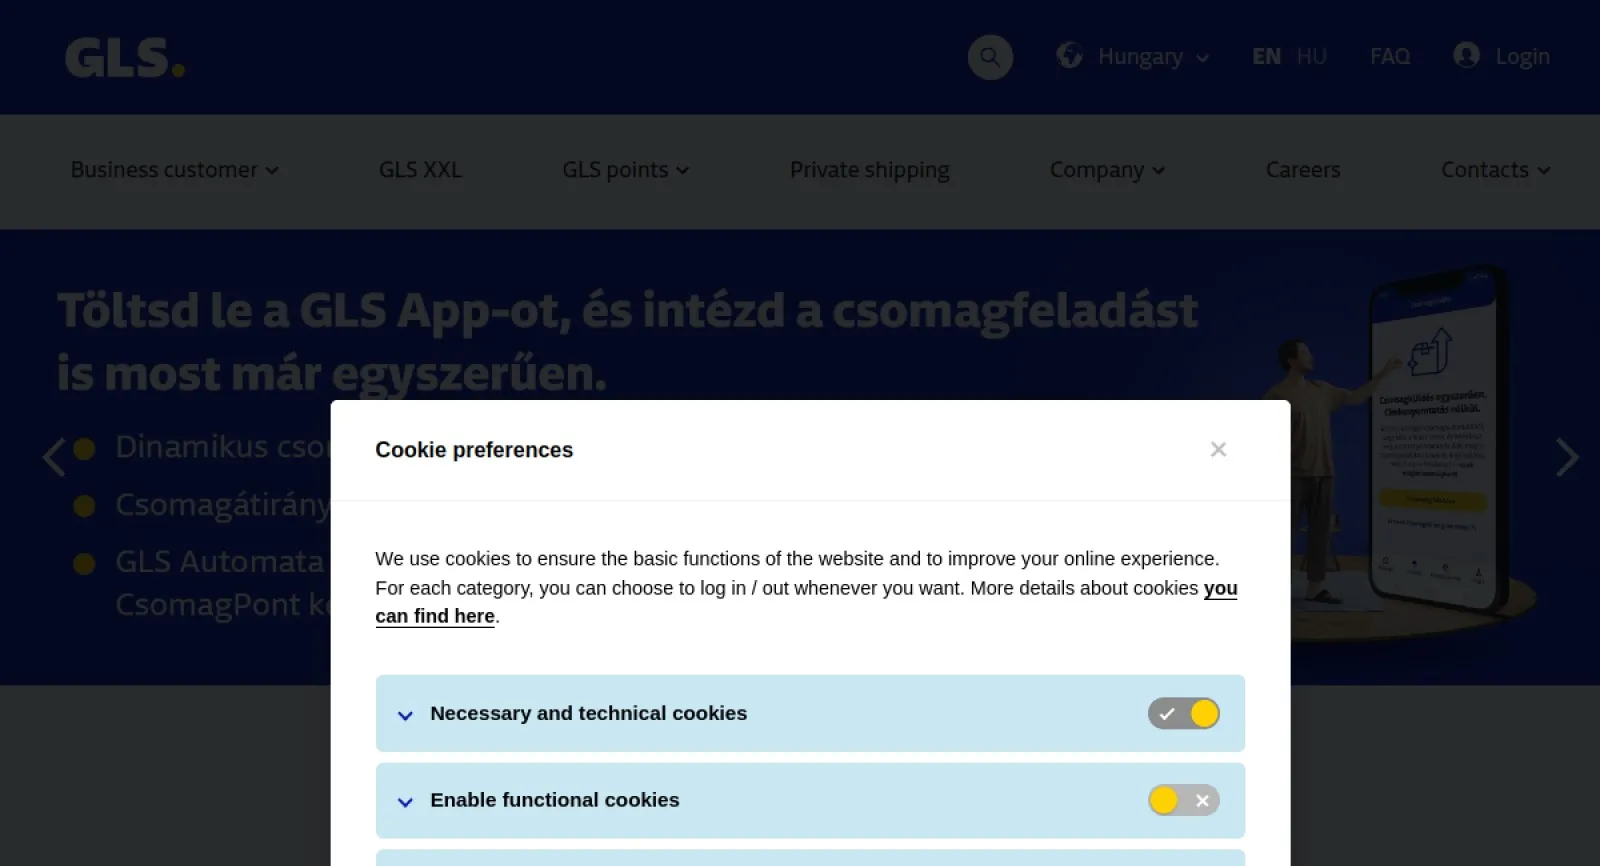Open the Company menu

(x=1107, y=170)
